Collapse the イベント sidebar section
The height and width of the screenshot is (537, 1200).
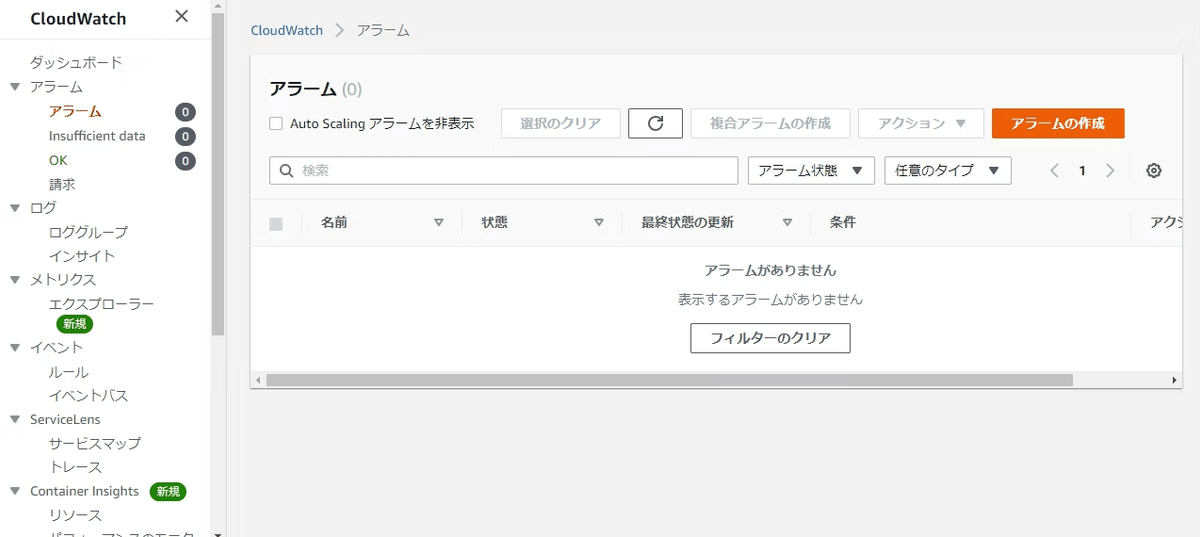point(15,348)
